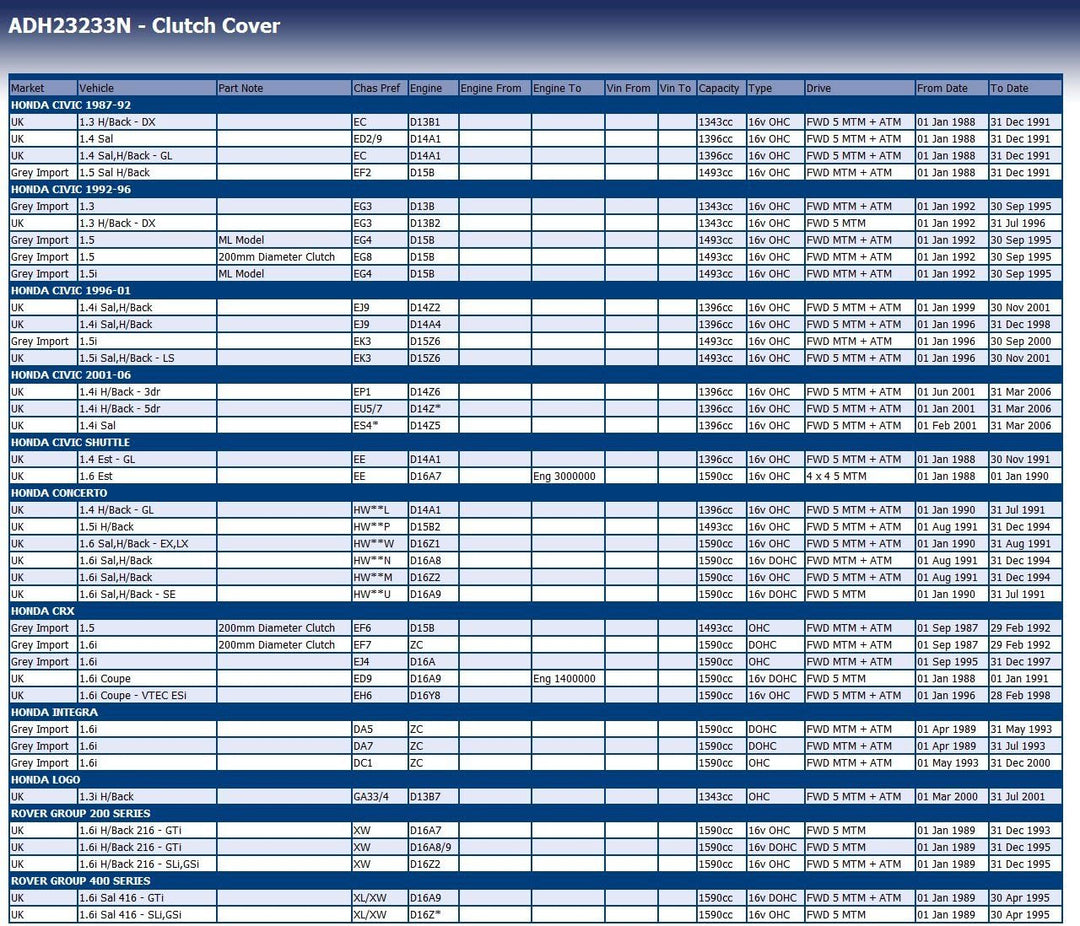Click the 'EF7' chassis prefix cell
The width and height of the screenshot is (1080, 926).
(380, 646)
